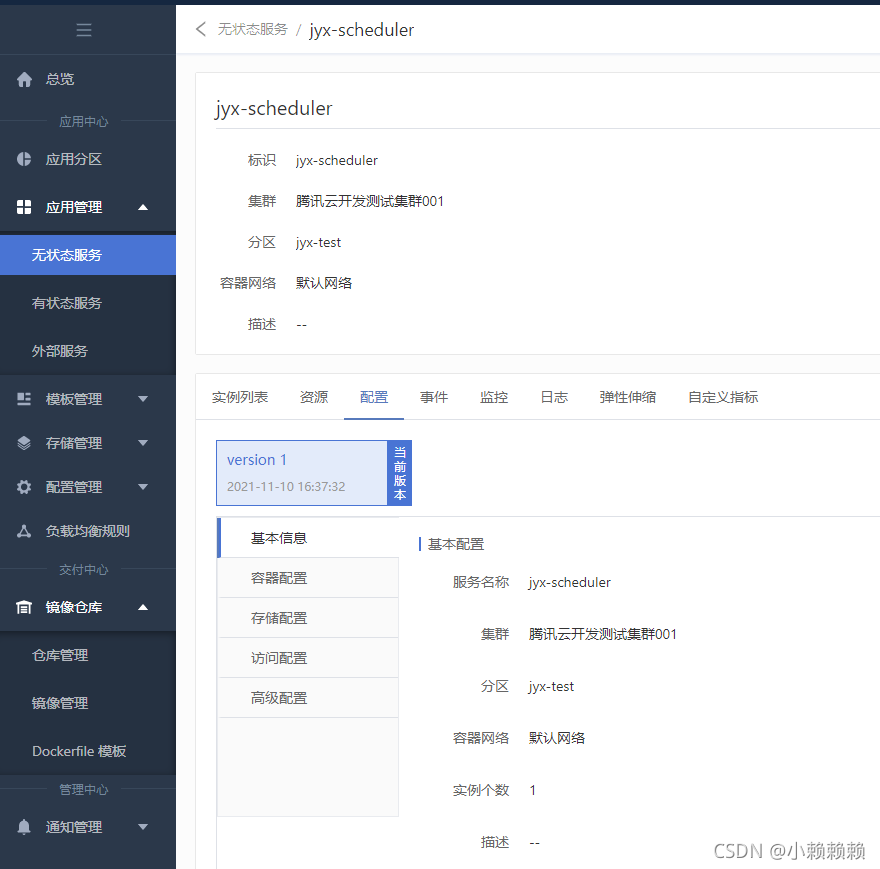The height and width of the screenshot is (869, 880).
Task: Switch to the 监控 tab
Action: [x=494, y=396]
